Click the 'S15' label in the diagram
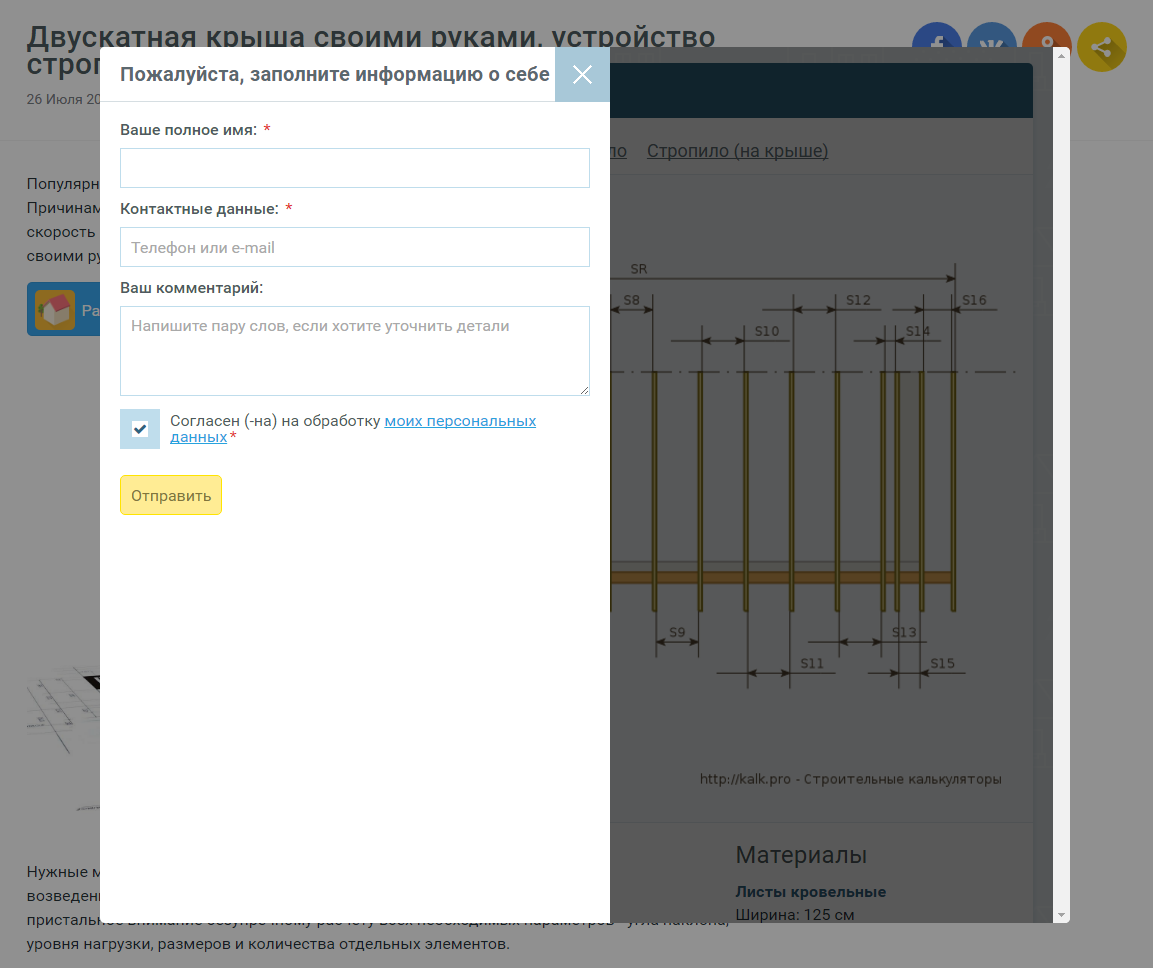 [x=943, y=663]
